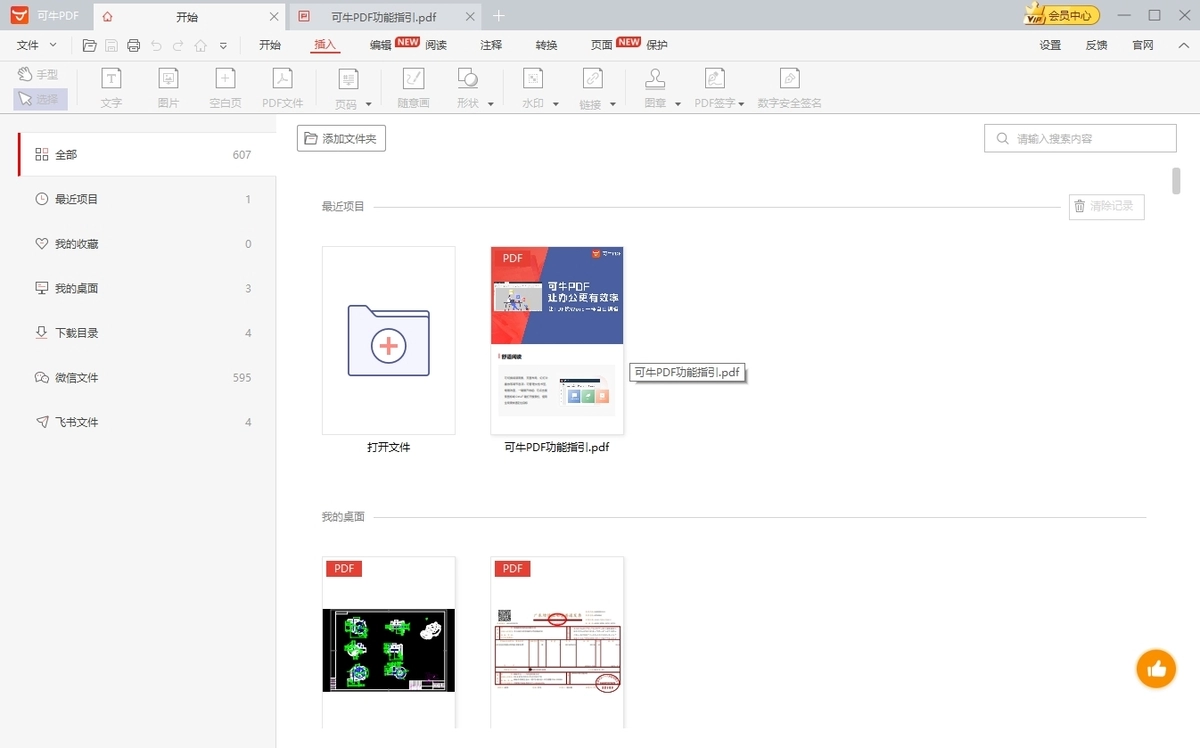Expand the 图章 dropdown arrow

(x=678, y=104)
